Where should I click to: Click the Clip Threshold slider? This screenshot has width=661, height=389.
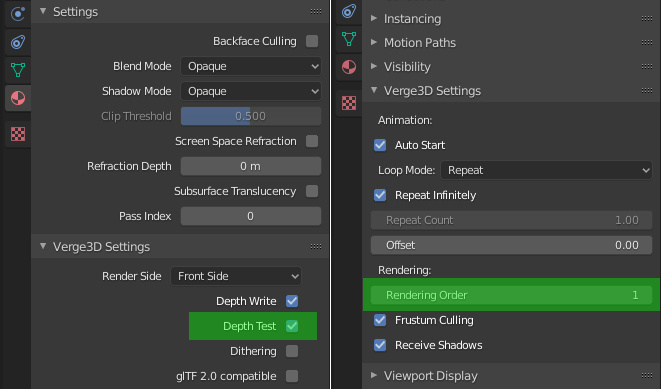click(251, 116)
